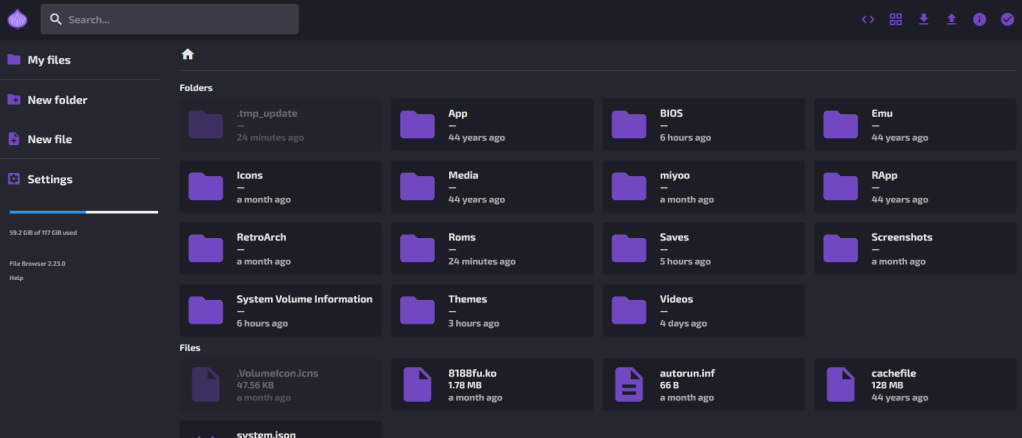Click the Search input field
Screen dimensions: 1022x438
[x=180, y=19]
